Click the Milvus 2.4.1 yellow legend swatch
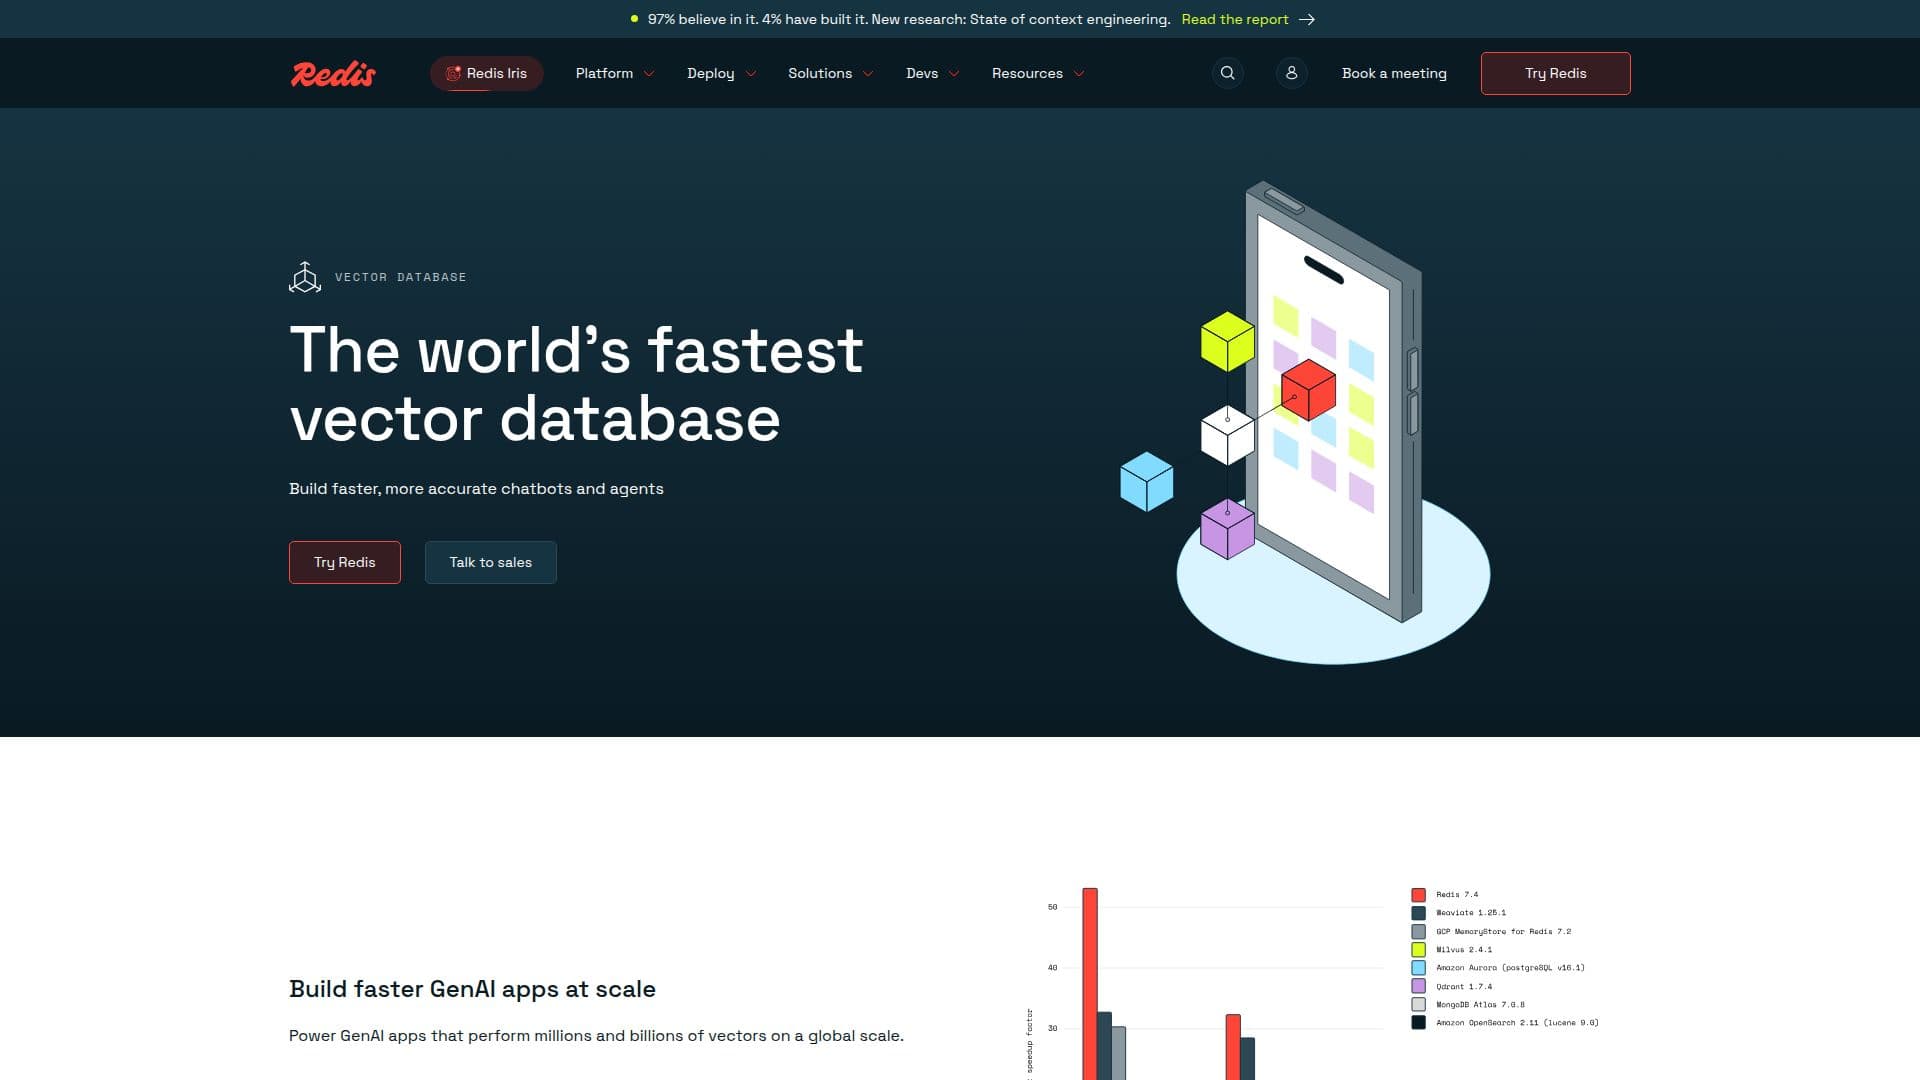 click(1418, 950)
